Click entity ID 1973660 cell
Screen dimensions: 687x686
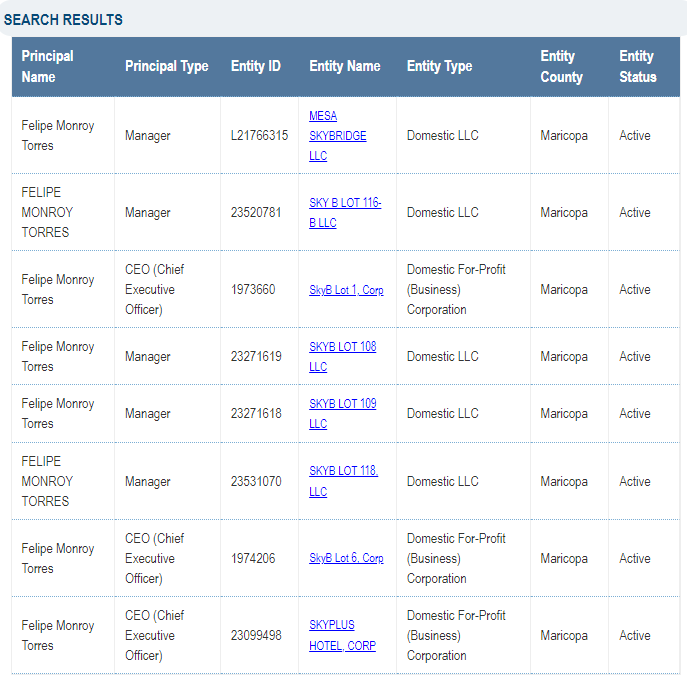[x=253, y=290]
